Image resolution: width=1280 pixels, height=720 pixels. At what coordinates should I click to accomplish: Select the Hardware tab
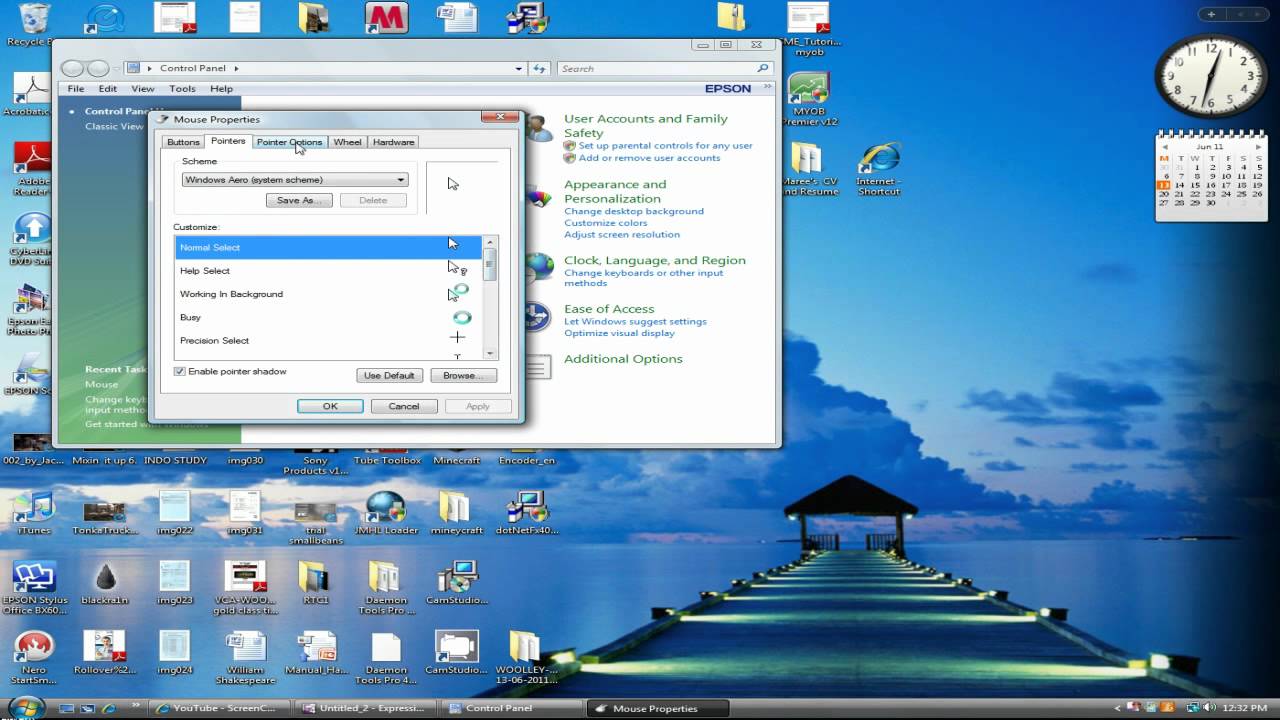393,142
